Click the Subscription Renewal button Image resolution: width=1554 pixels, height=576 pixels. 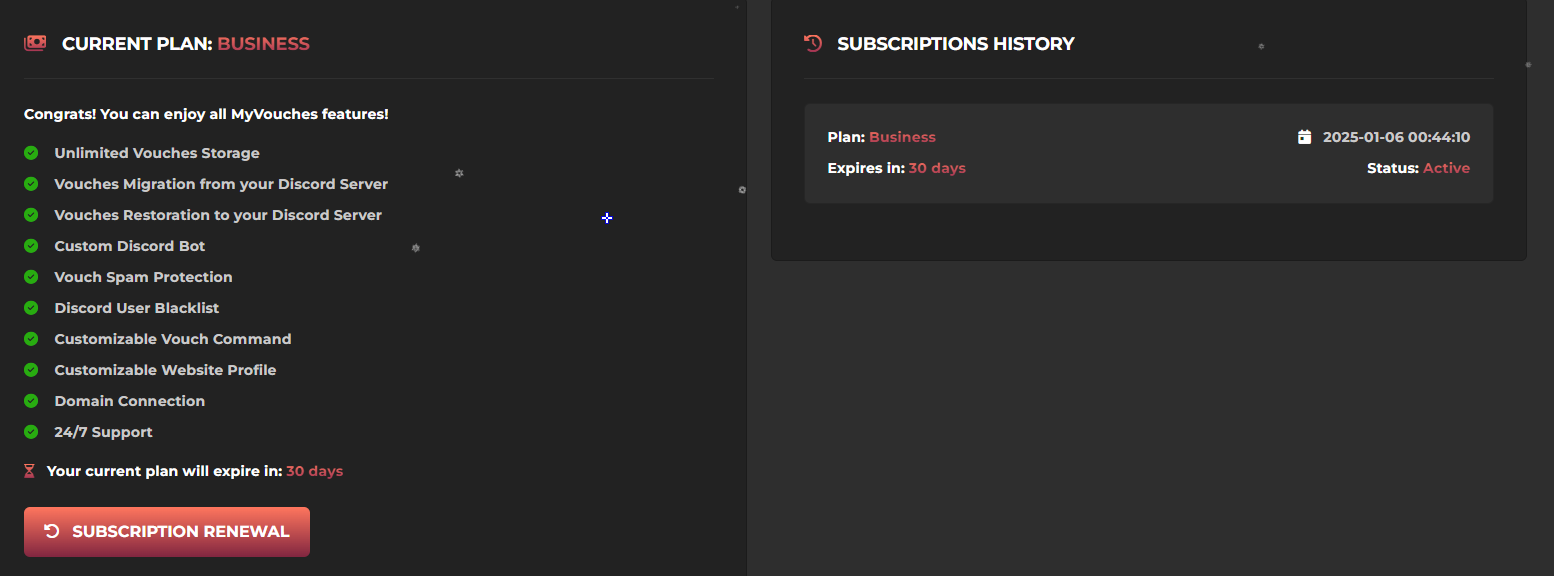167,532
